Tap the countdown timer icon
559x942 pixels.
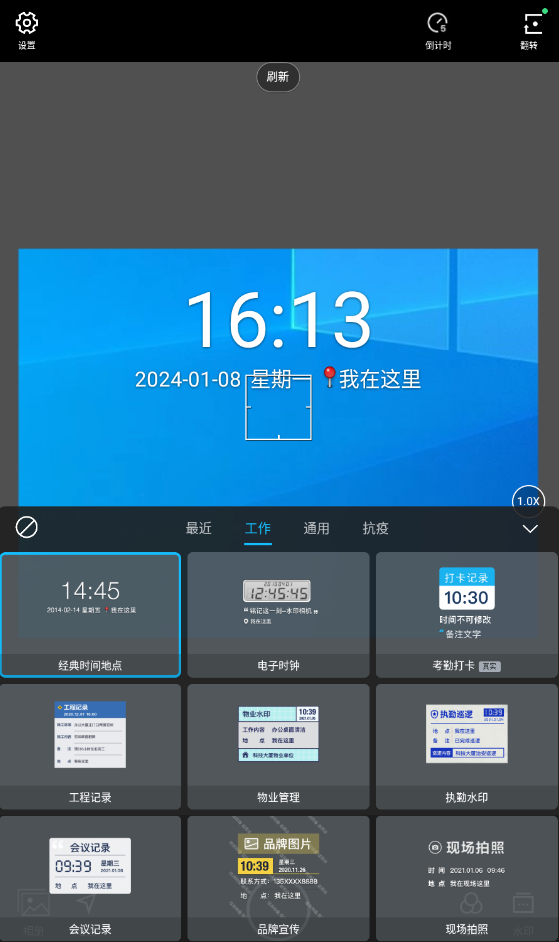(x=438, y=23)
